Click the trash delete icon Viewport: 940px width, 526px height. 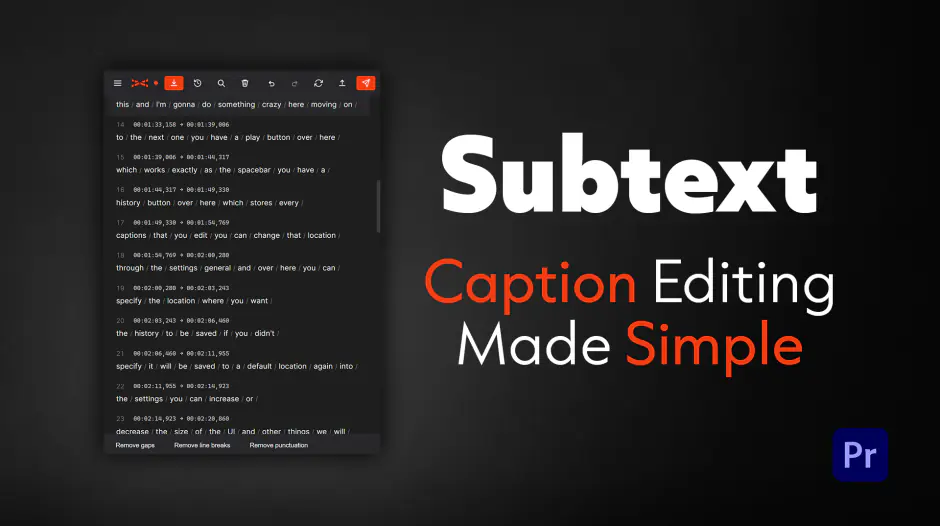pos(245,83)
